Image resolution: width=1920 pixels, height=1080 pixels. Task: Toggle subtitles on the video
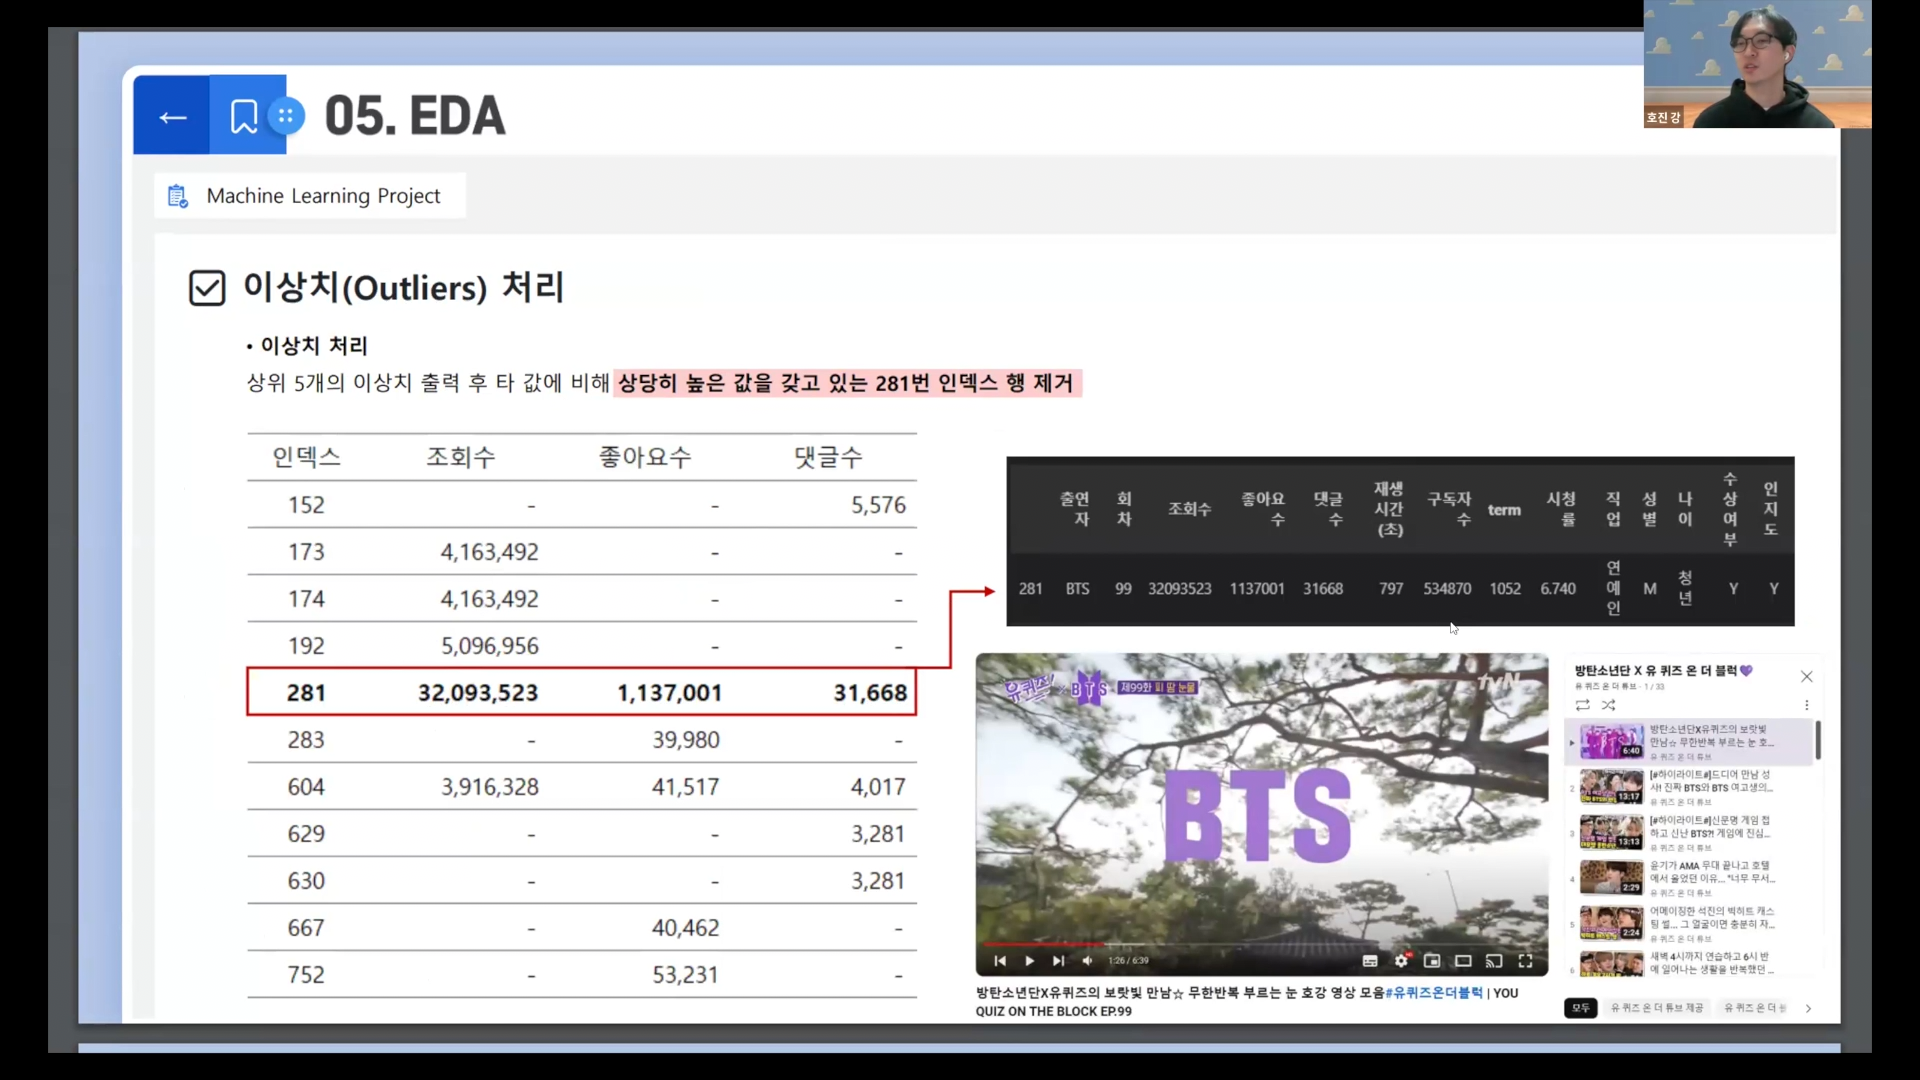(x=1370, y=961)
